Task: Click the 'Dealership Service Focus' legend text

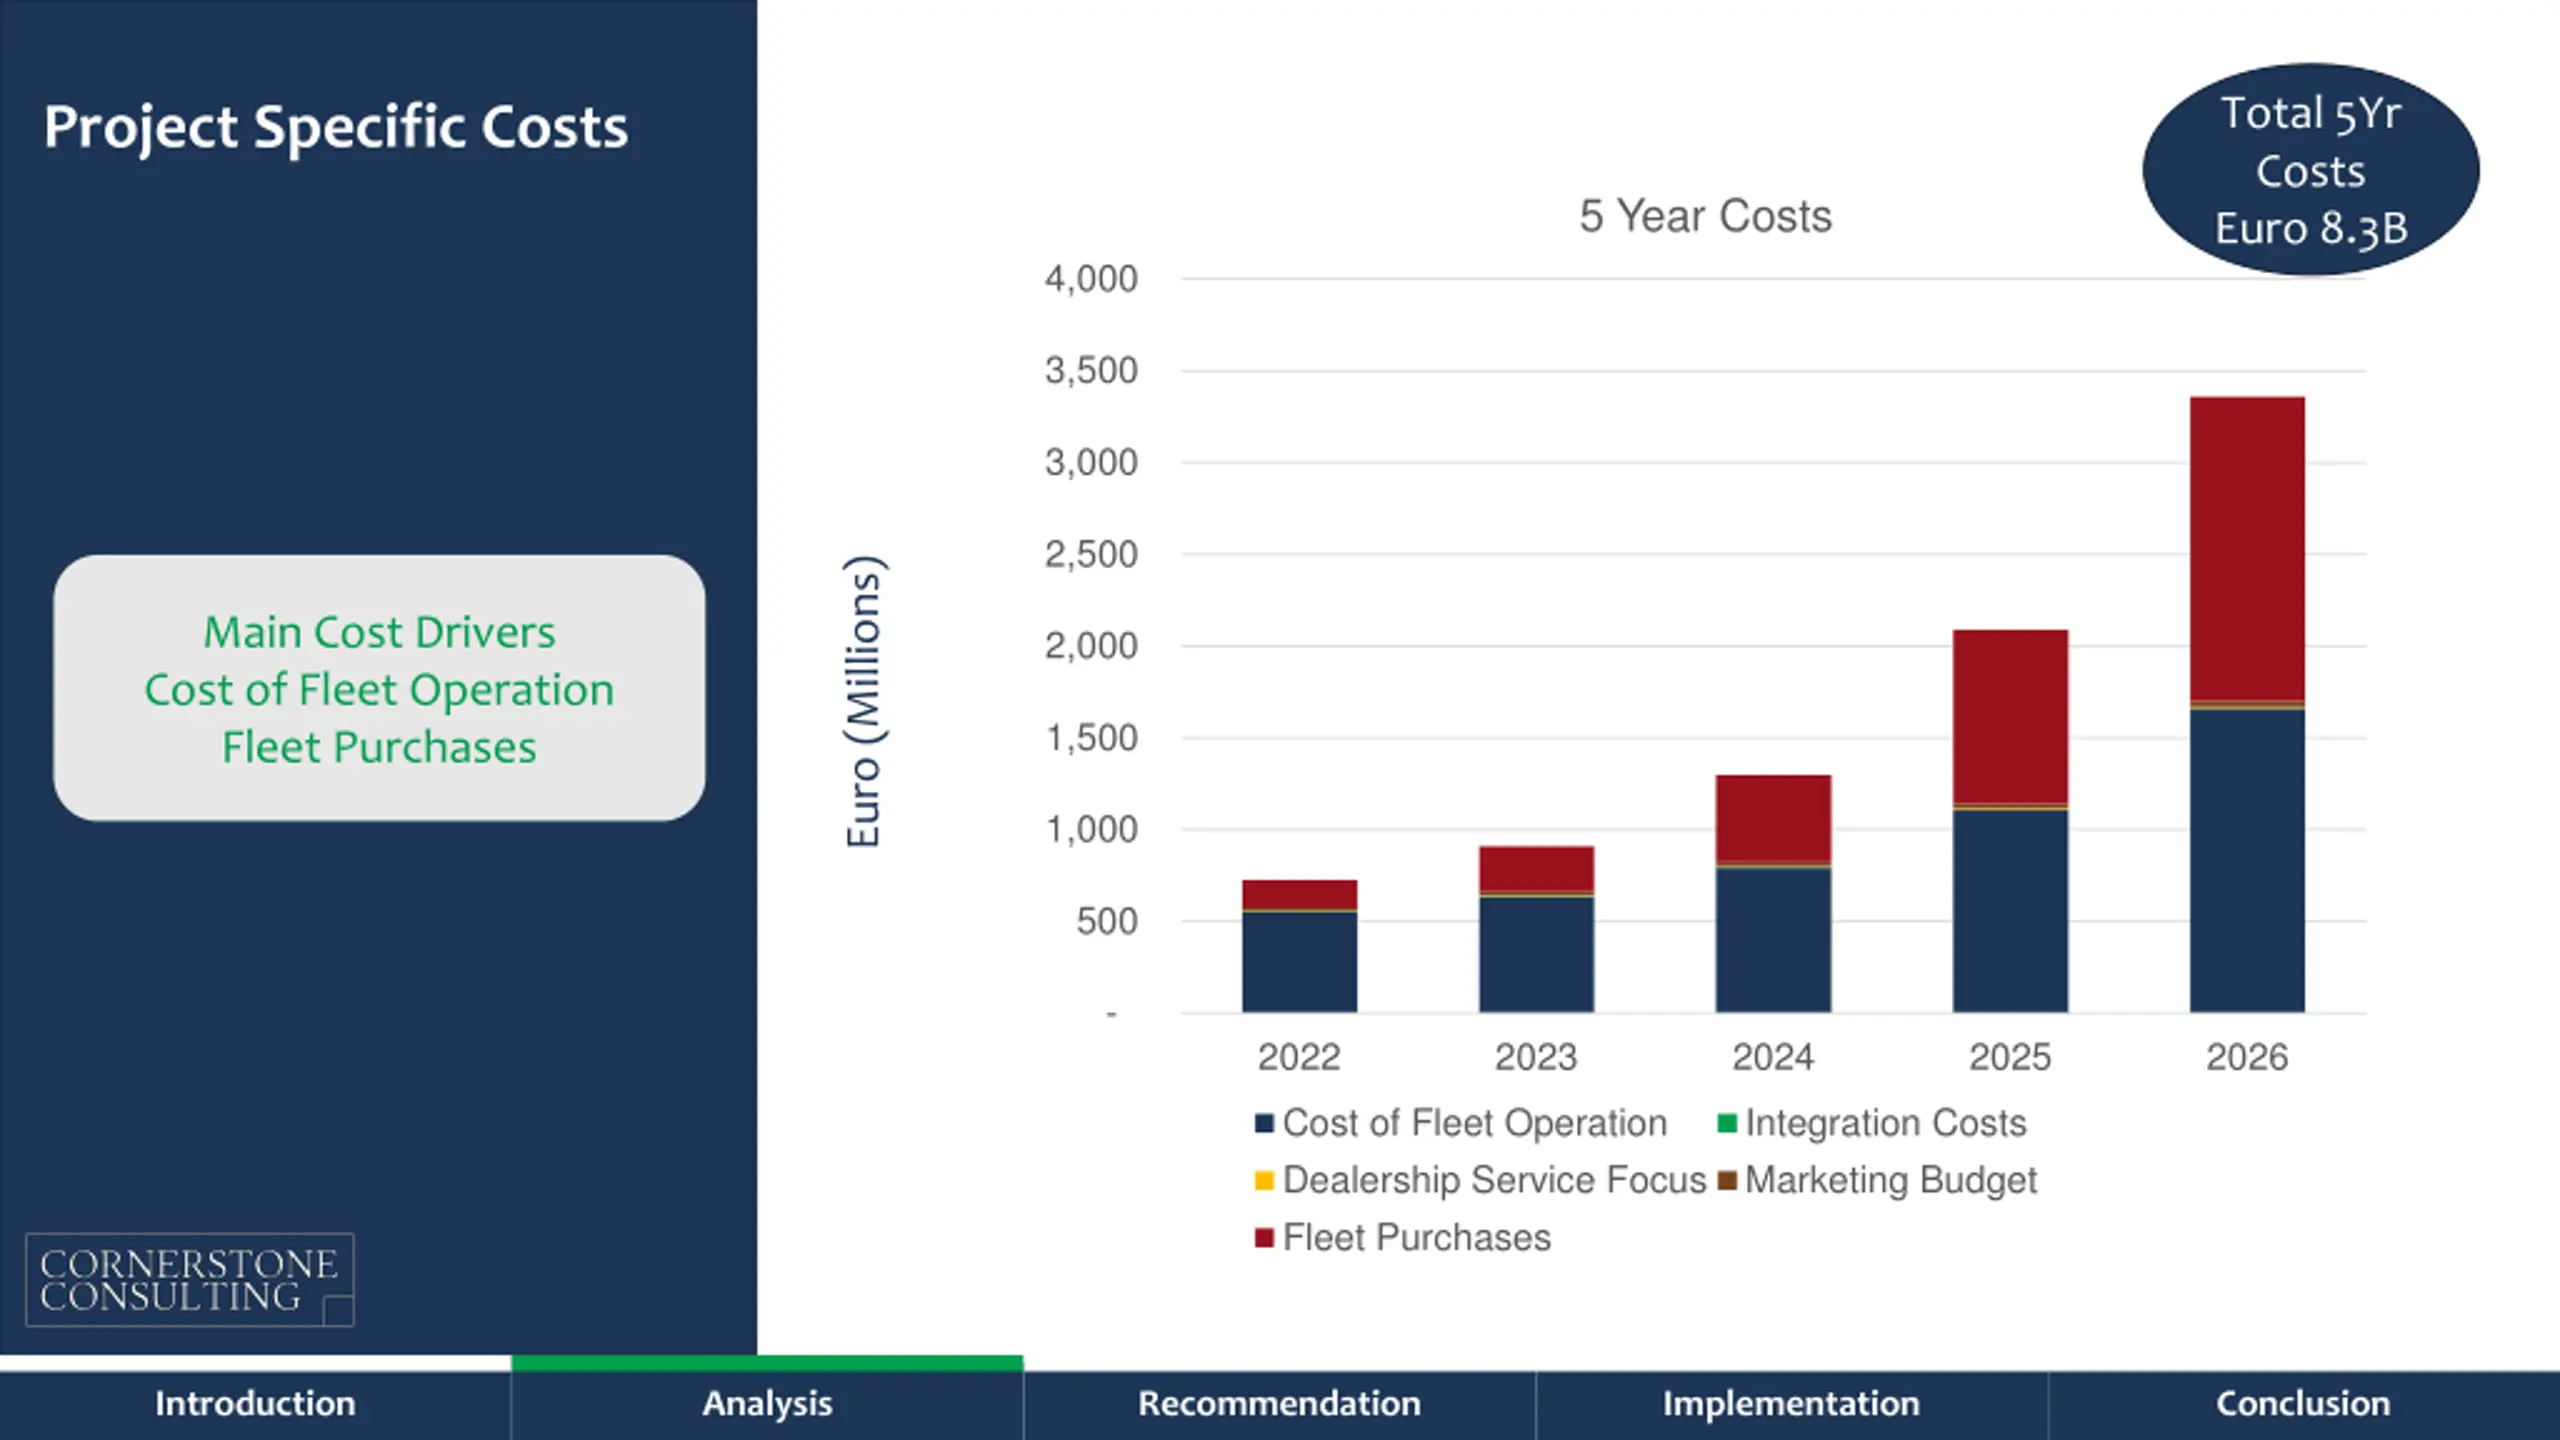Action: tap(1494, 1181)
